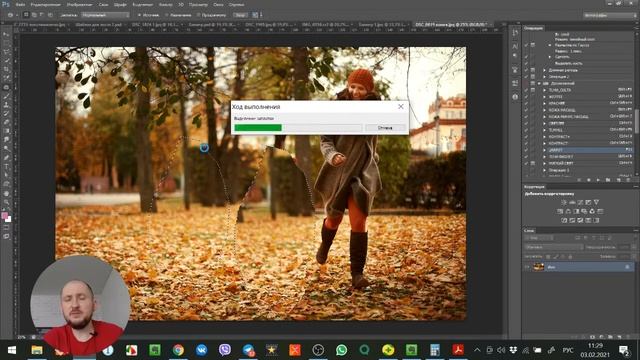Select the Eraser tool
This screenshot has height=360, width=640.
pyautogui.click(x=7, y=122)
